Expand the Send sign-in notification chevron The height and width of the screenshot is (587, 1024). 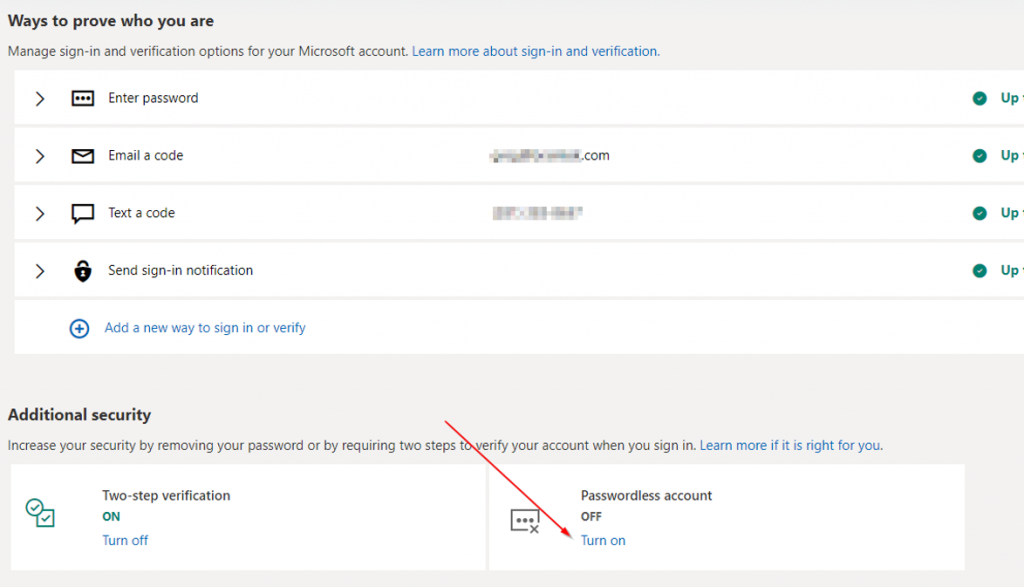point(40,271)
